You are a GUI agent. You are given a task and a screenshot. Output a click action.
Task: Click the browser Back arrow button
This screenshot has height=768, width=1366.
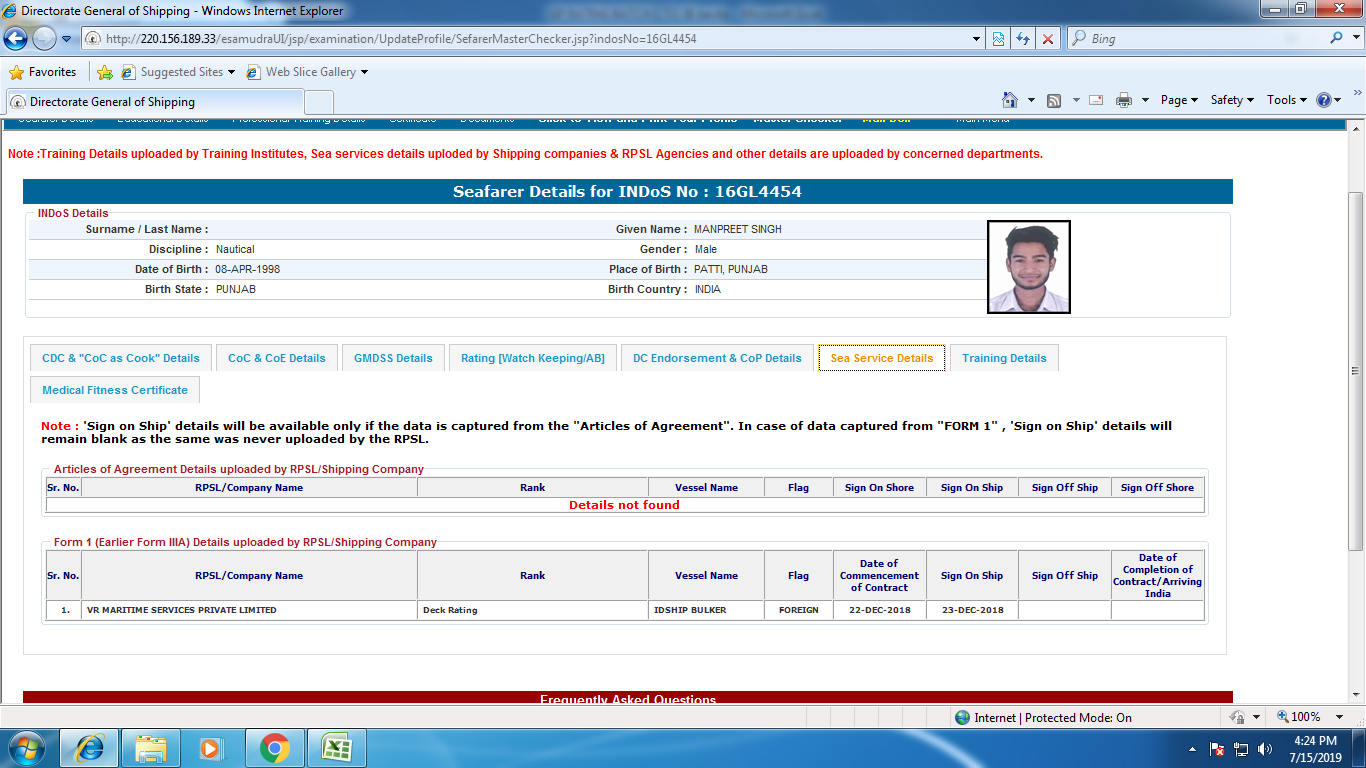pyautogui.click(x=16, y=39)
